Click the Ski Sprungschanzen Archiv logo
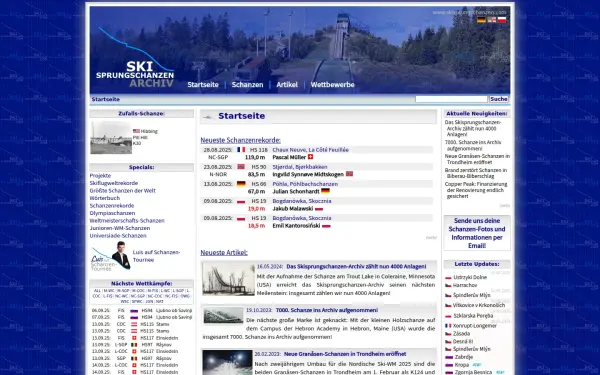The height and width of the screenshot is (375, 600). click(x=135, y=58)
